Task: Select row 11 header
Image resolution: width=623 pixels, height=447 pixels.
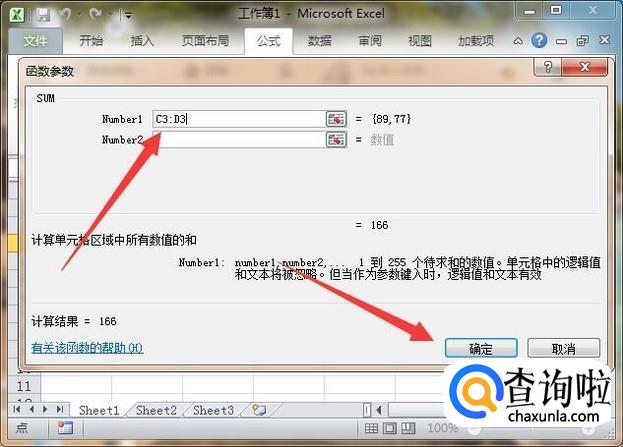Action: tap(23, 386)
